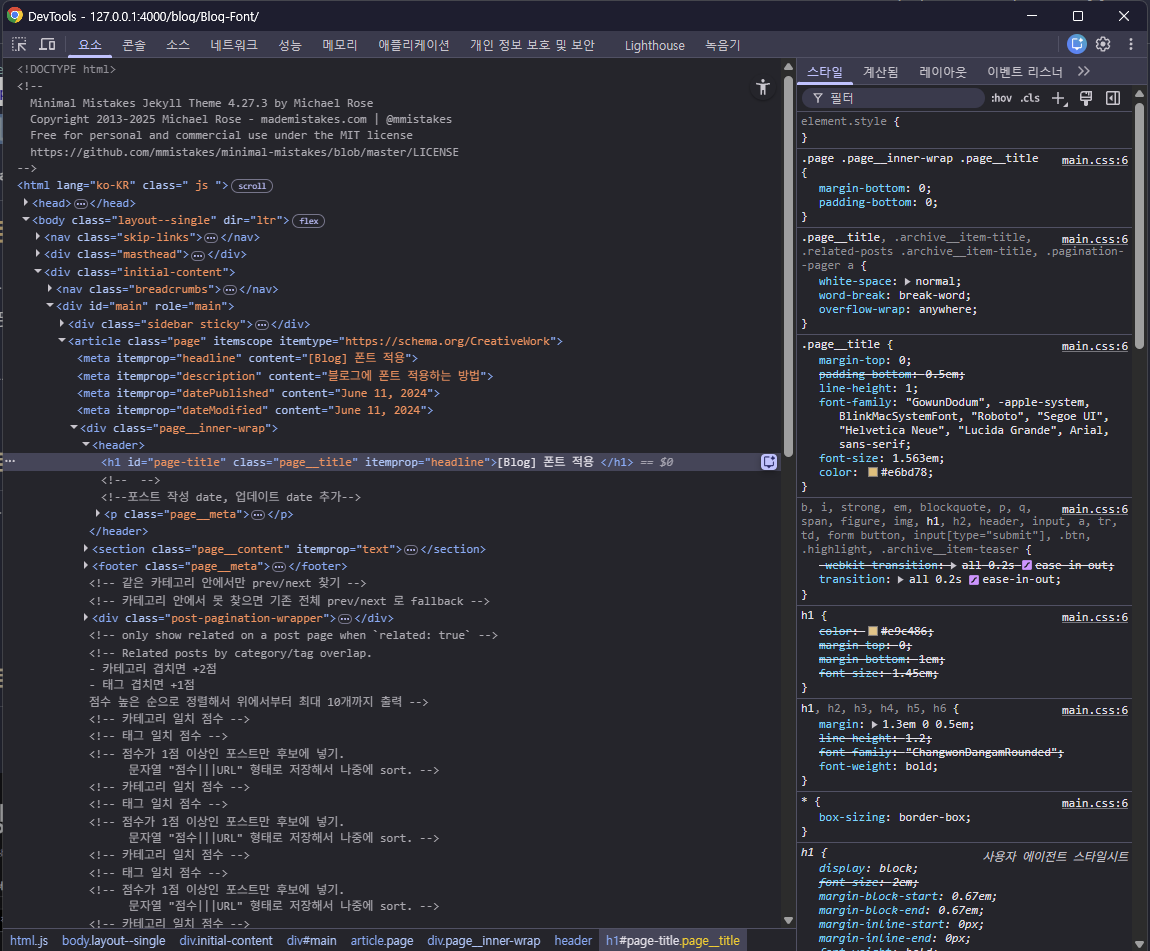Toggle the :hov element state panel

(x=1001, y=98)
